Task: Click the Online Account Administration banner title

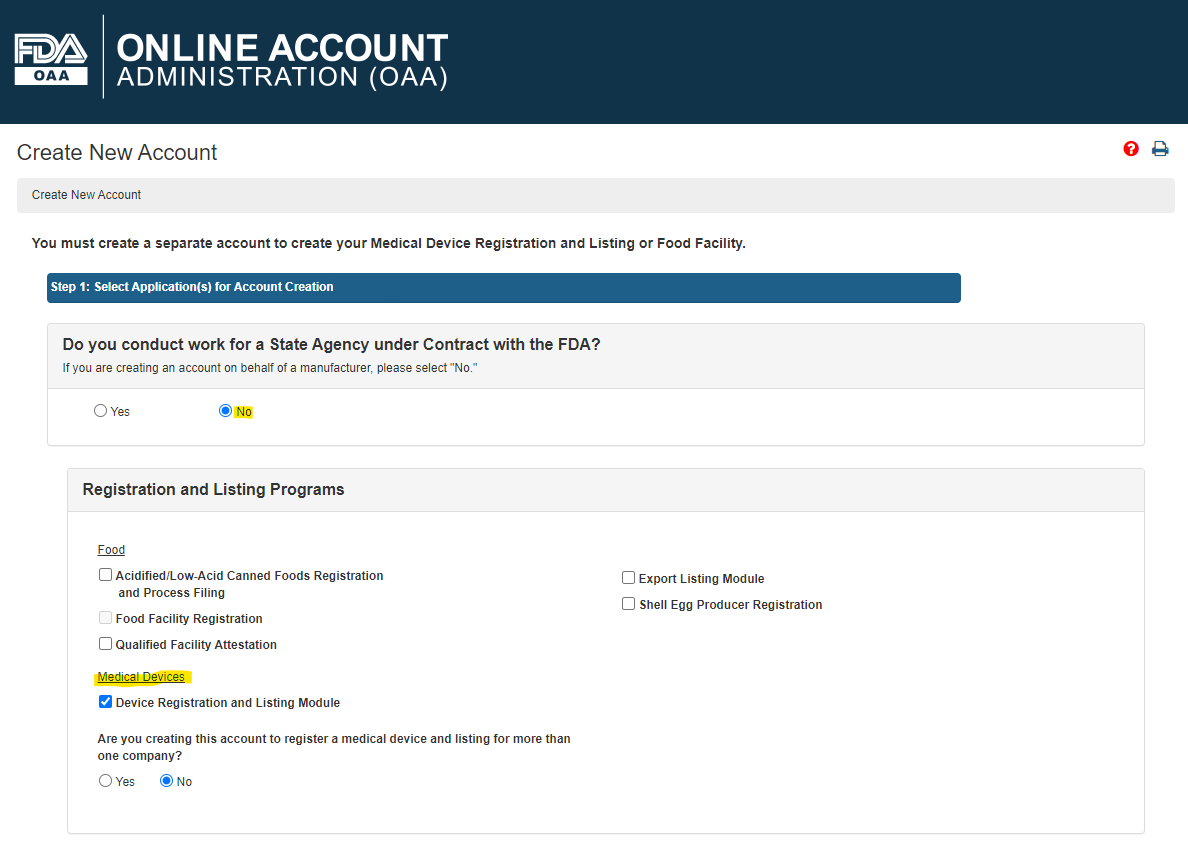Action: [x=282, y=61]
